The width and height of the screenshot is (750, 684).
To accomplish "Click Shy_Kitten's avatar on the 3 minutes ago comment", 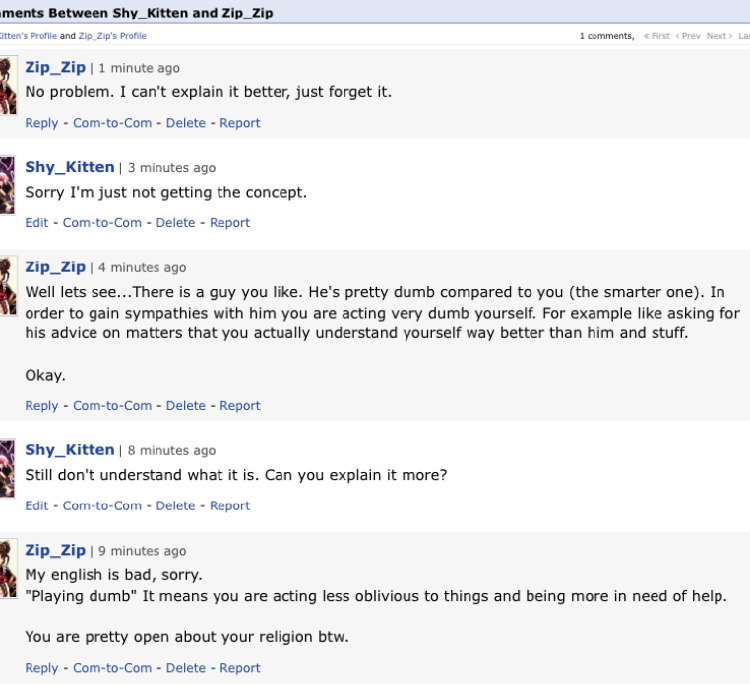I will [7, 184].
